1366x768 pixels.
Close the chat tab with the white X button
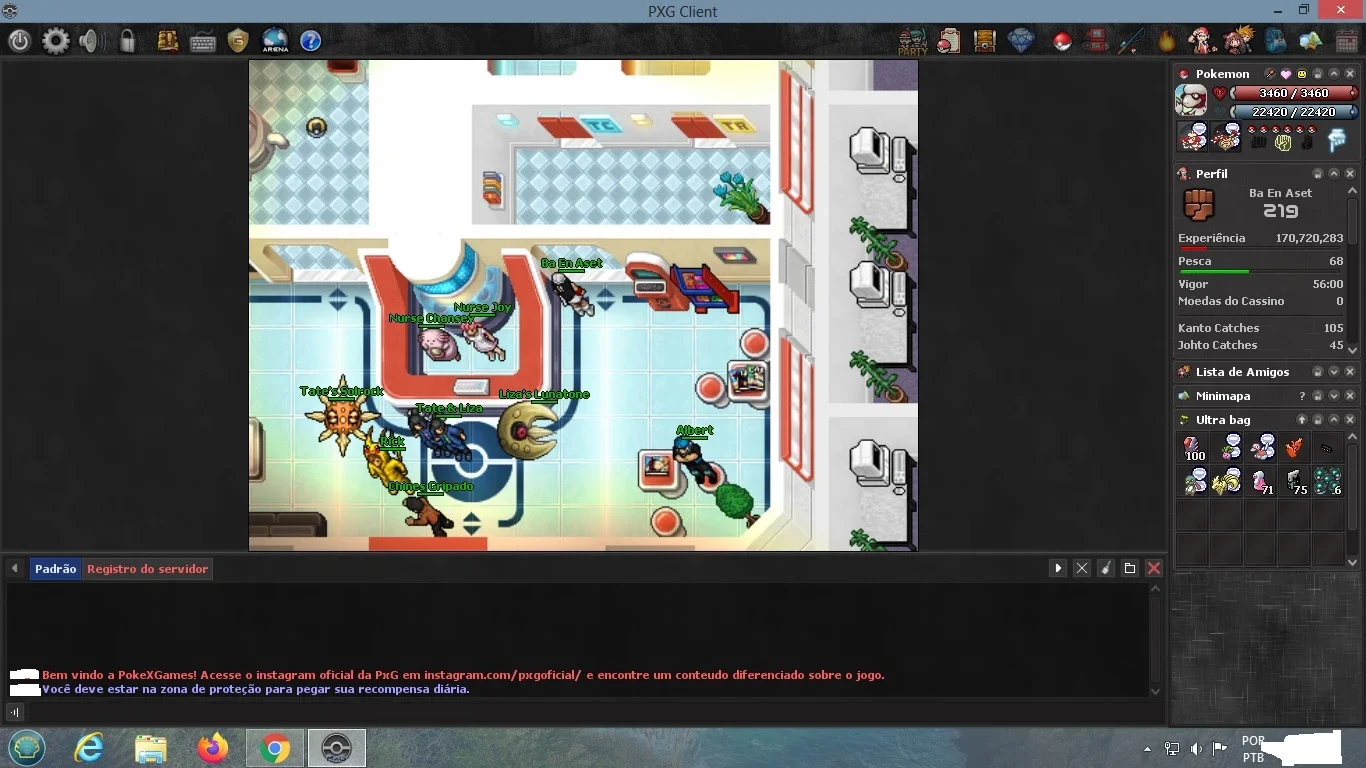point(1082,568)
